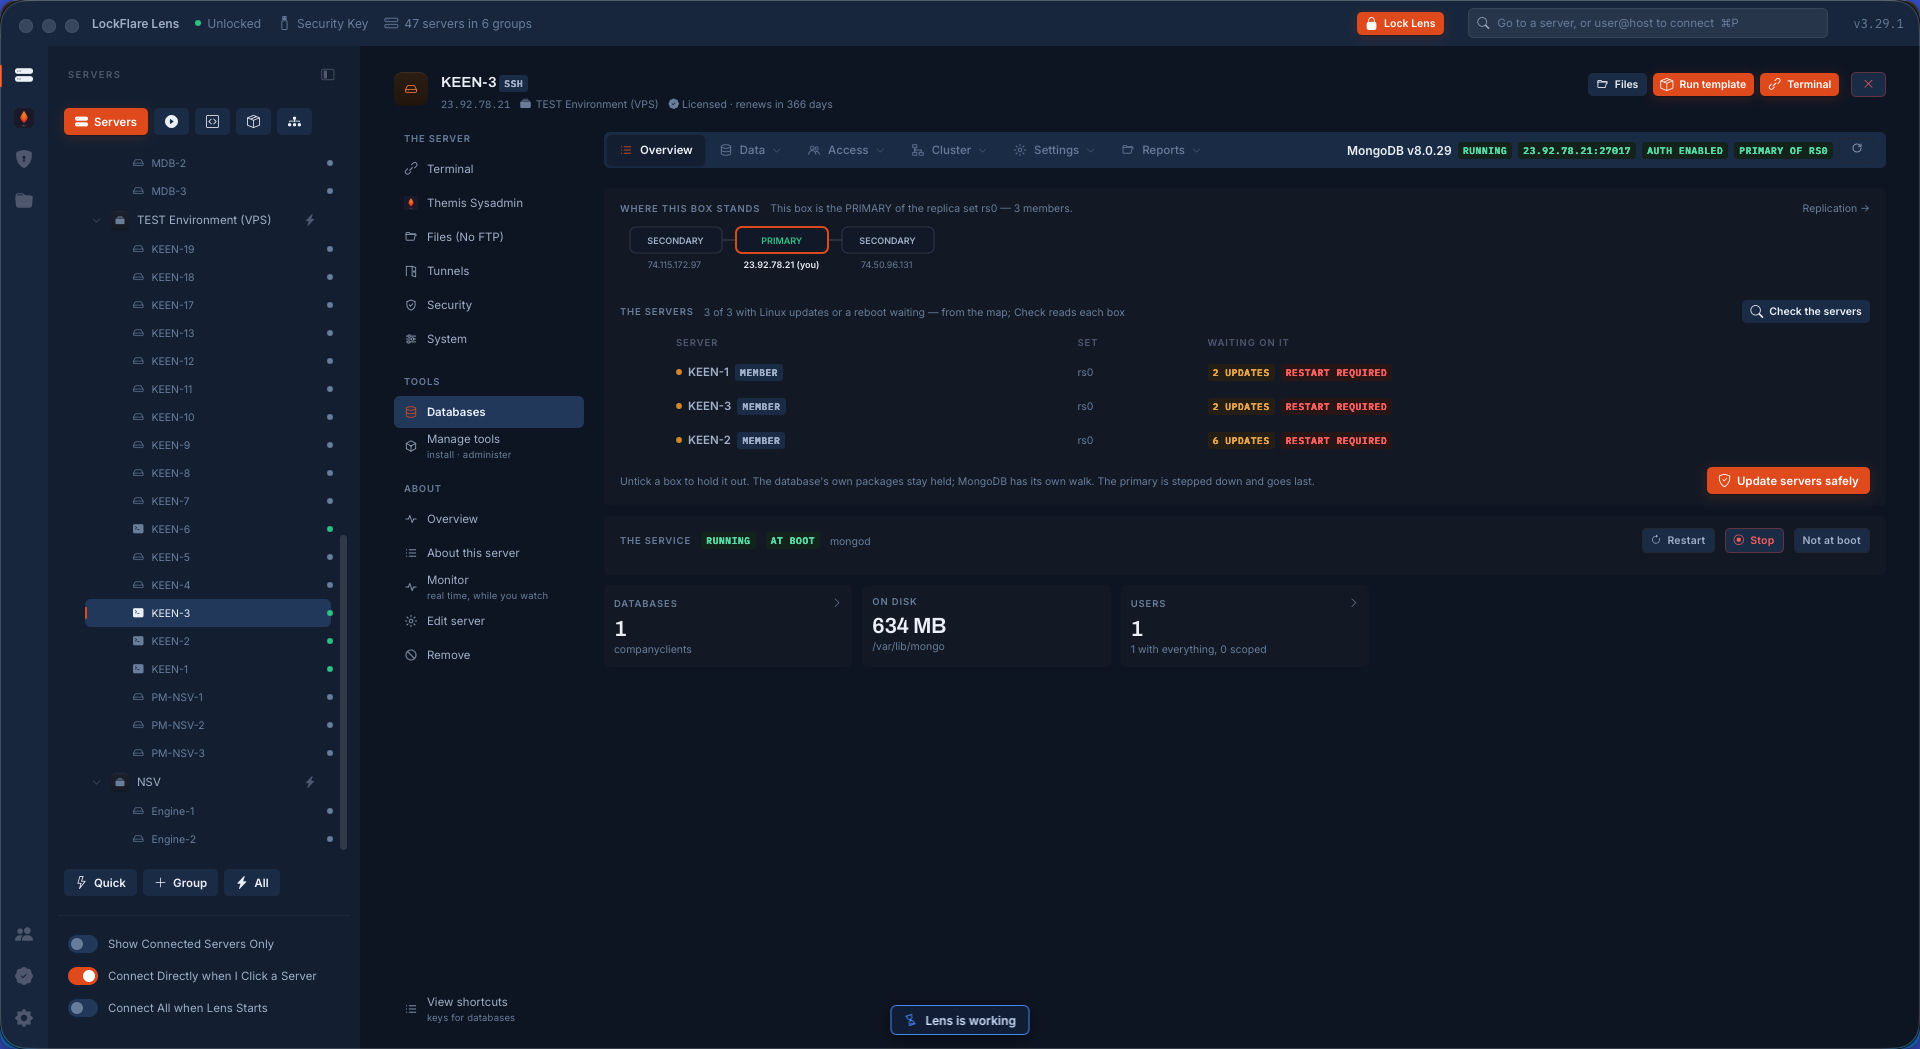This screenshot has height=1049, width=1920.
Task: Click Run template
Action: [1703, 84]
